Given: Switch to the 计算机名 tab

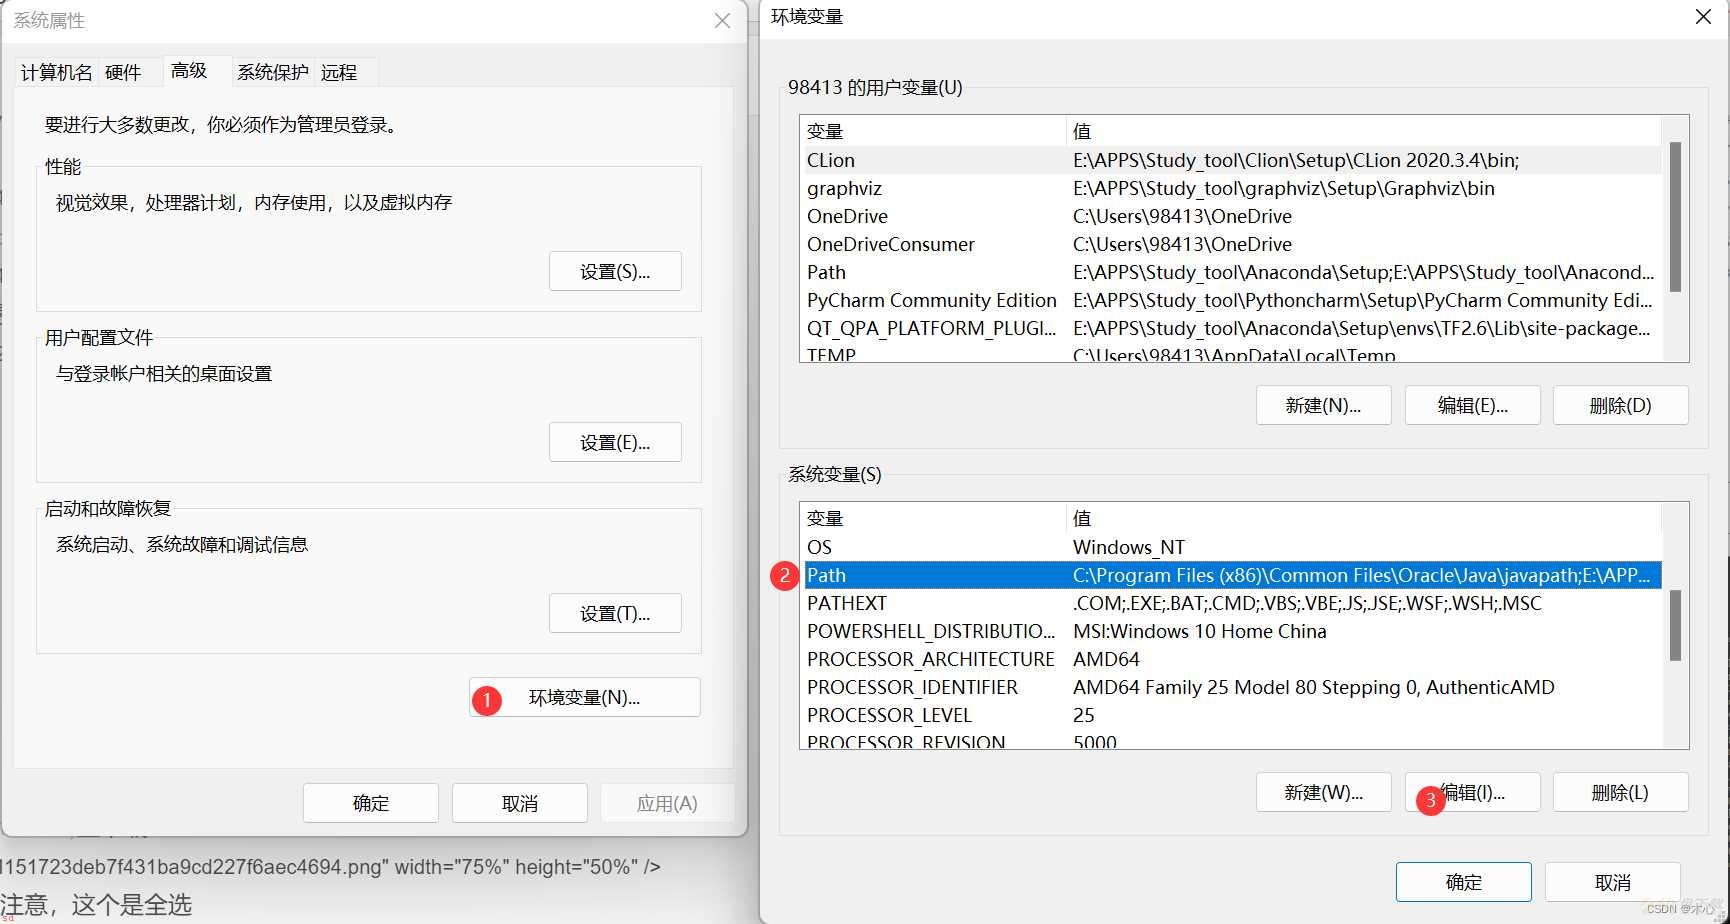Looking at the screenshot, I should pos(56,72).
